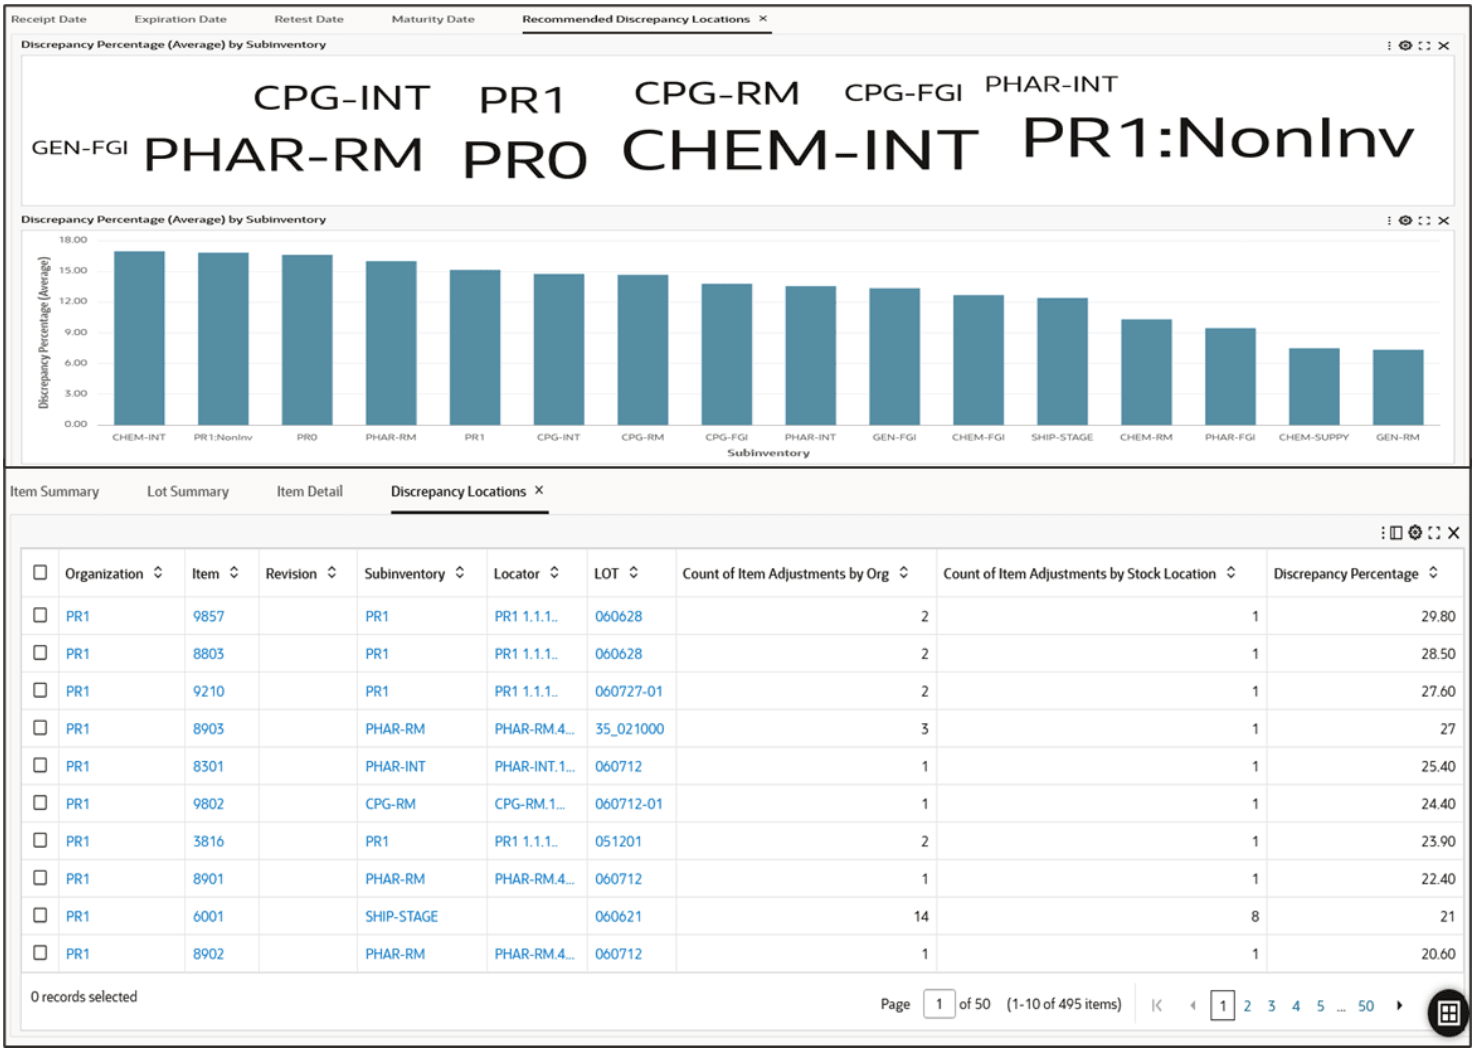Open the Expiration Date tab
The image size is (1474, 1050).
(181, 19)
